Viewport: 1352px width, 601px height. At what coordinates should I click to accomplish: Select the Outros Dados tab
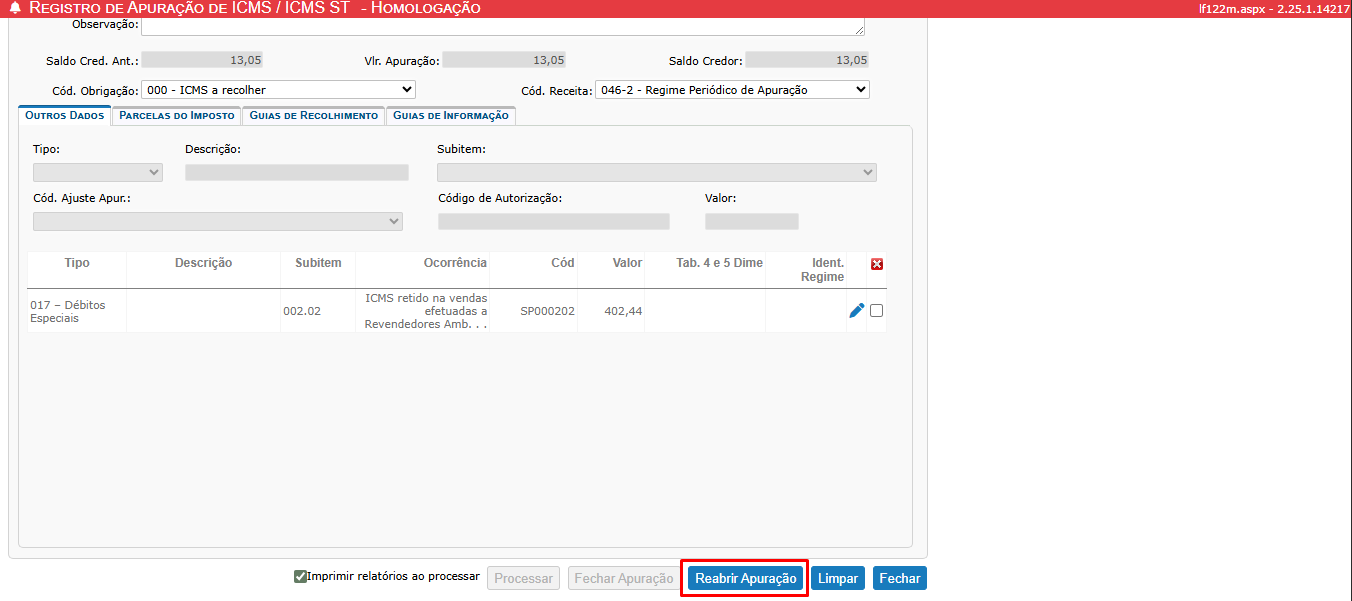64,116
